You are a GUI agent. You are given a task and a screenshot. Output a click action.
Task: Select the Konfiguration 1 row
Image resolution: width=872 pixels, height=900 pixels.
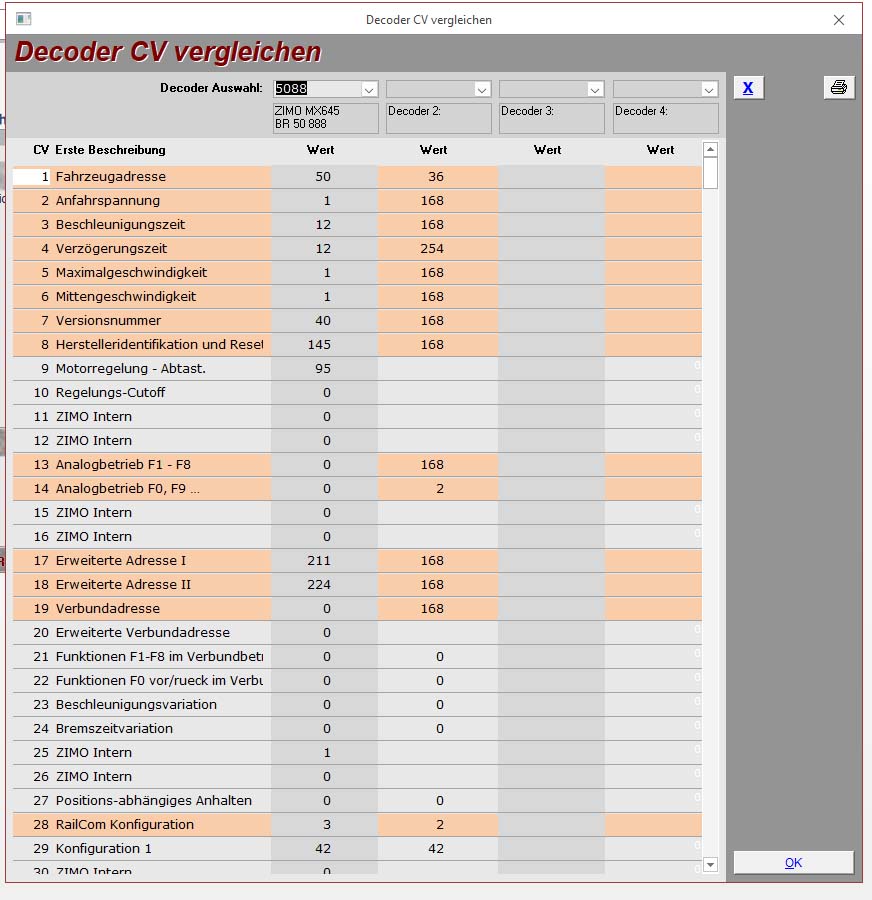pyautogui.click(x=357, y=848)
